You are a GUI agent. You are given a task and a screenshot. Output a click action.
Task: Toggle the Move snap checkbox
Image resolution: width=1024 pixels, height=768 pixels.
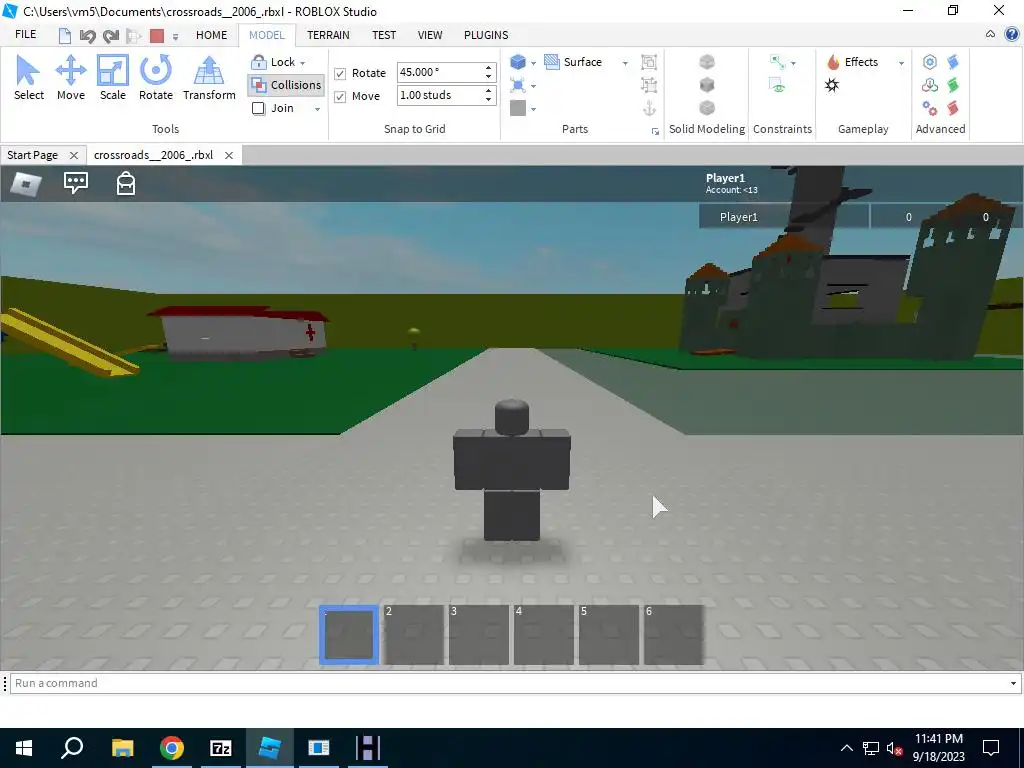tap(340, 97)
